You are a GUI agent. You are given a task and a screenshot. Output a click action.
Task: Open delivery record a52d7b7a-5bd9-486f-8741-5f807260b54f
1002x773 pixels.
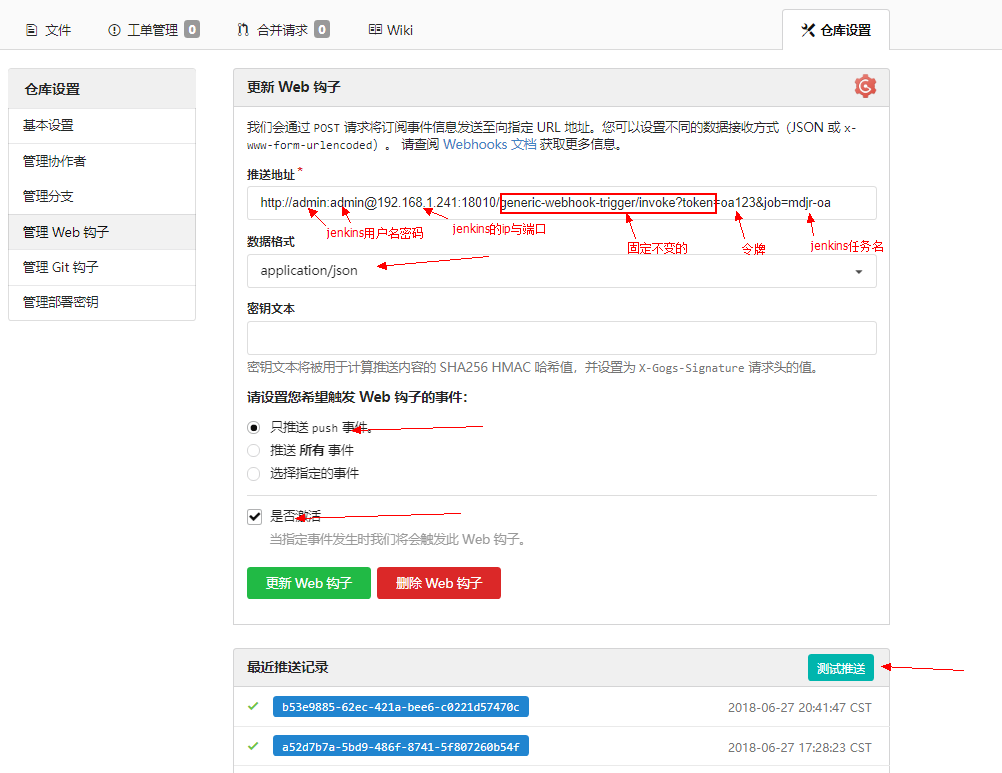[401, 746]
